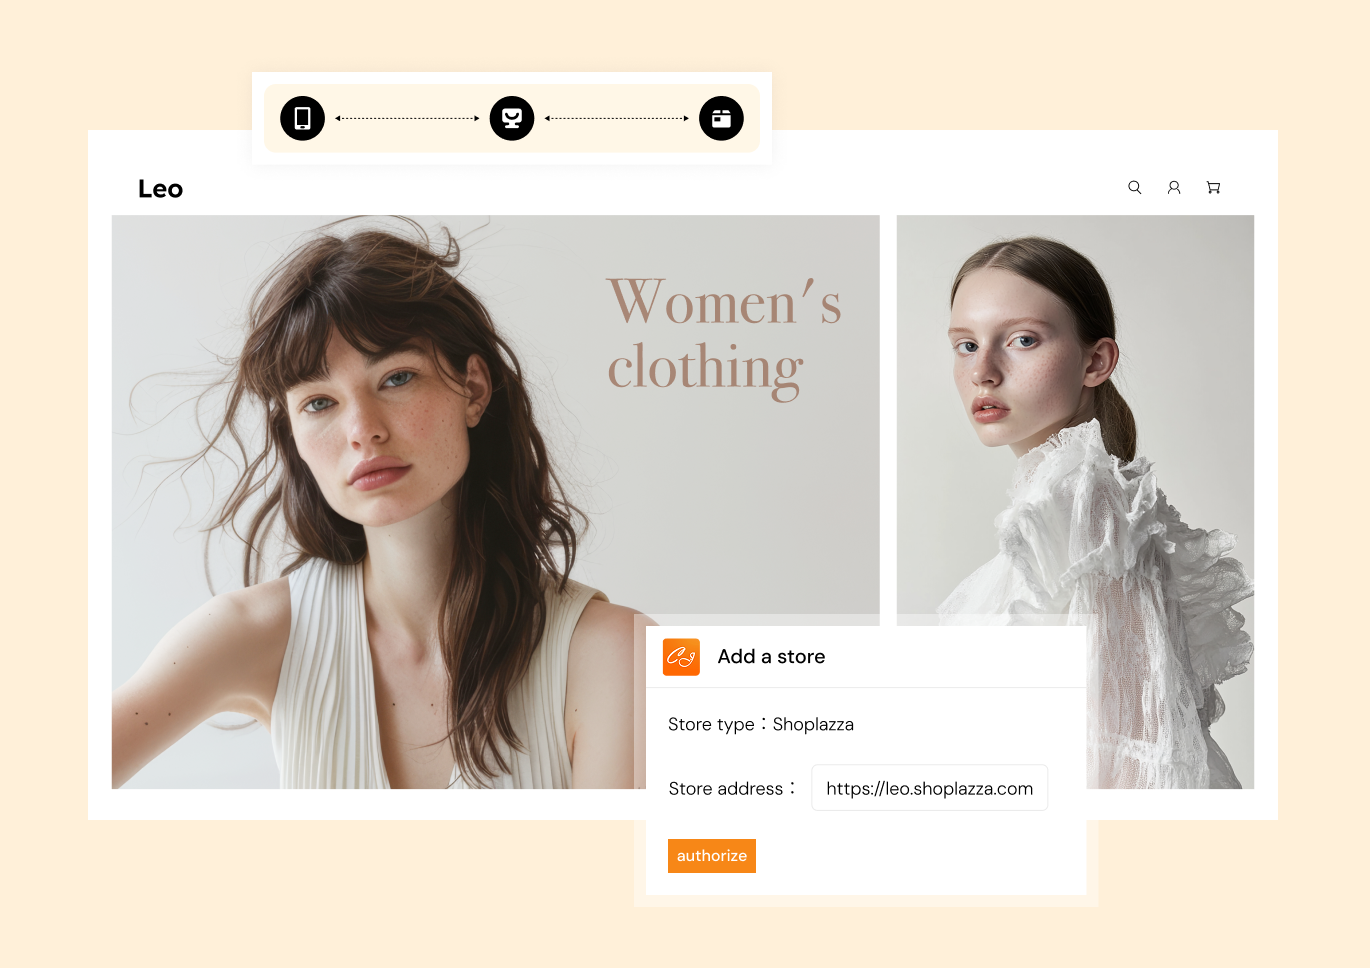Click dotted arrow between phone and monitor
Screen dimensions: 1370x968
(x=407, y=118)
